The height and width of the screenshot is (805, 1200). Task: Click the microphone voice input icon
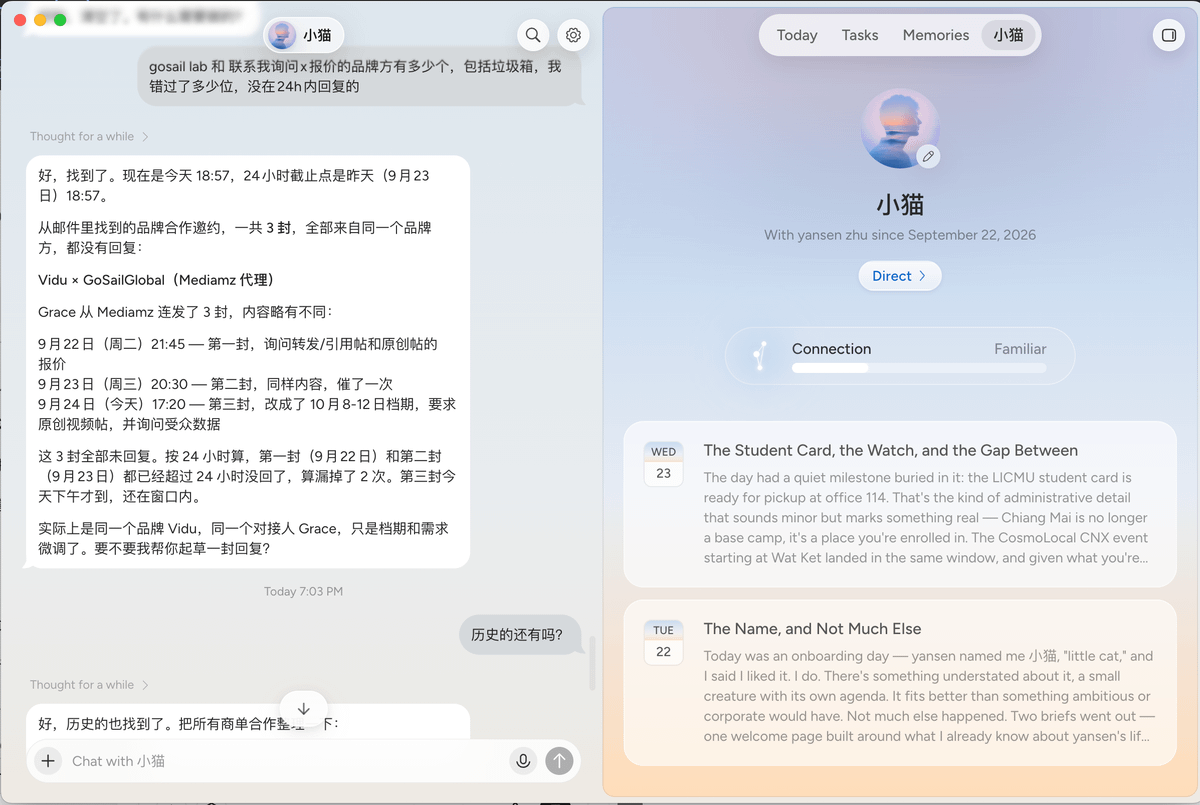click(x=522, y=761)
